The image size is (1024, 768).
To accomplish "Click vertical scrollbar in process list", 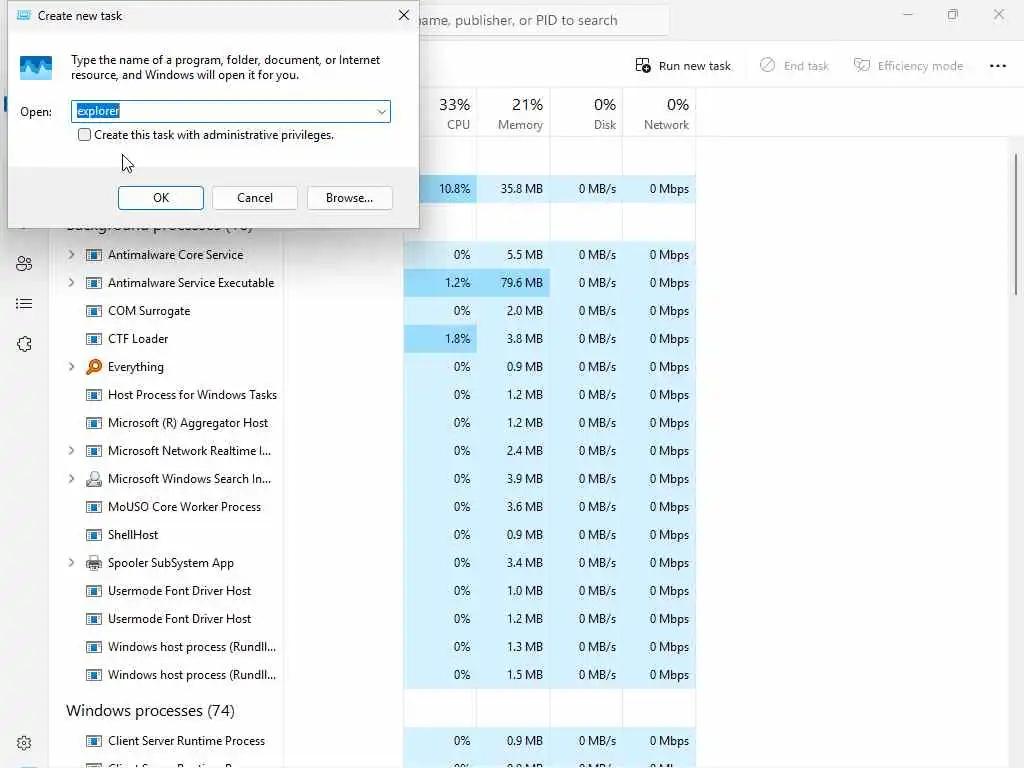I will [1016, 224].
